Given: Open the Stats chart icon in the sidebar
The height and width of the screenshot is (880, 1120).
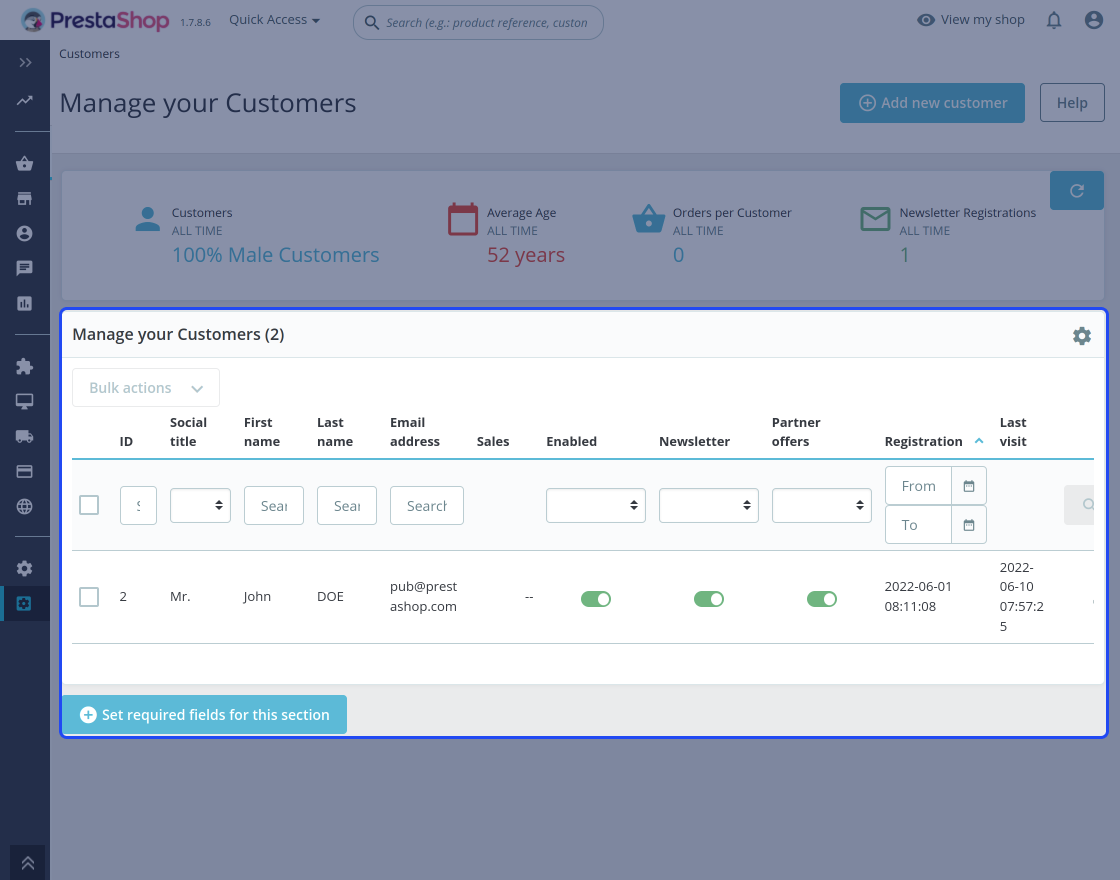Looking at the screenshot, I should 24,304.
